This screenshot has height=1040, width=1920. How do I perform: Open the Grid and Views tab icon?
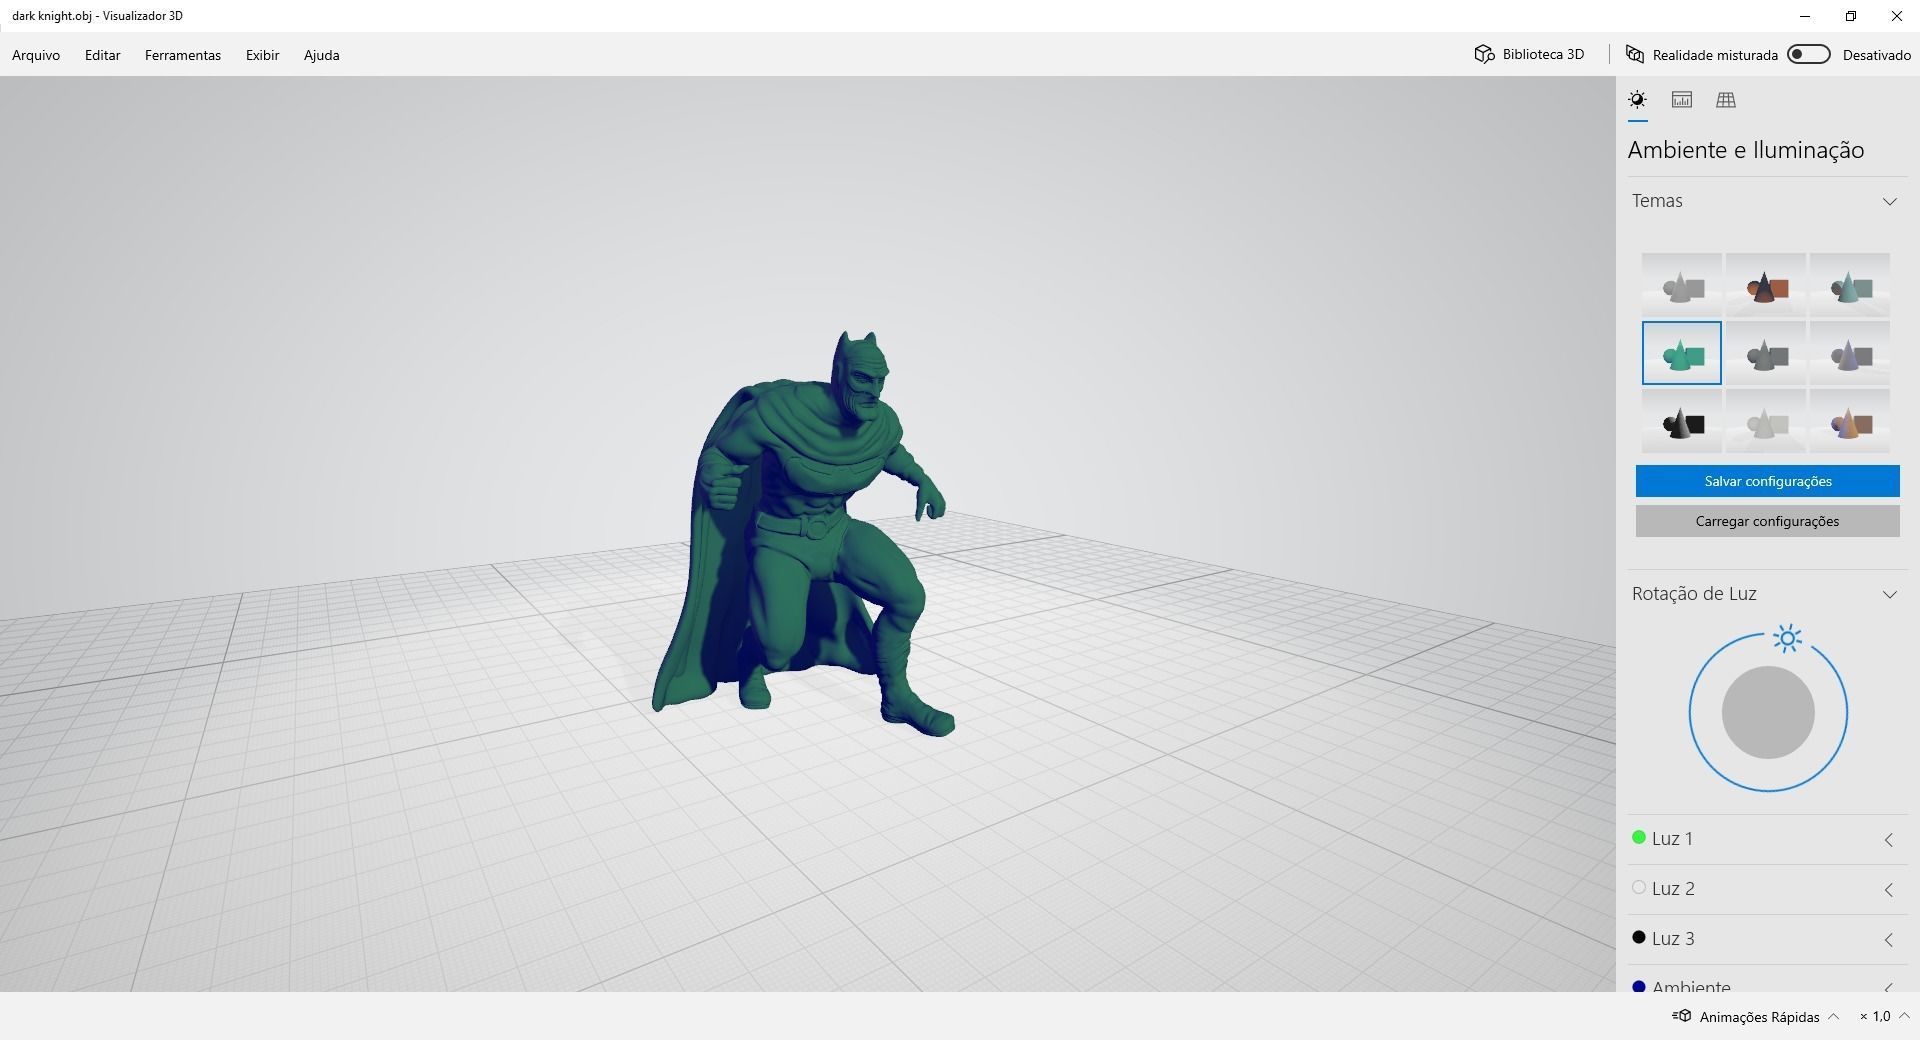click(1726, 100)
